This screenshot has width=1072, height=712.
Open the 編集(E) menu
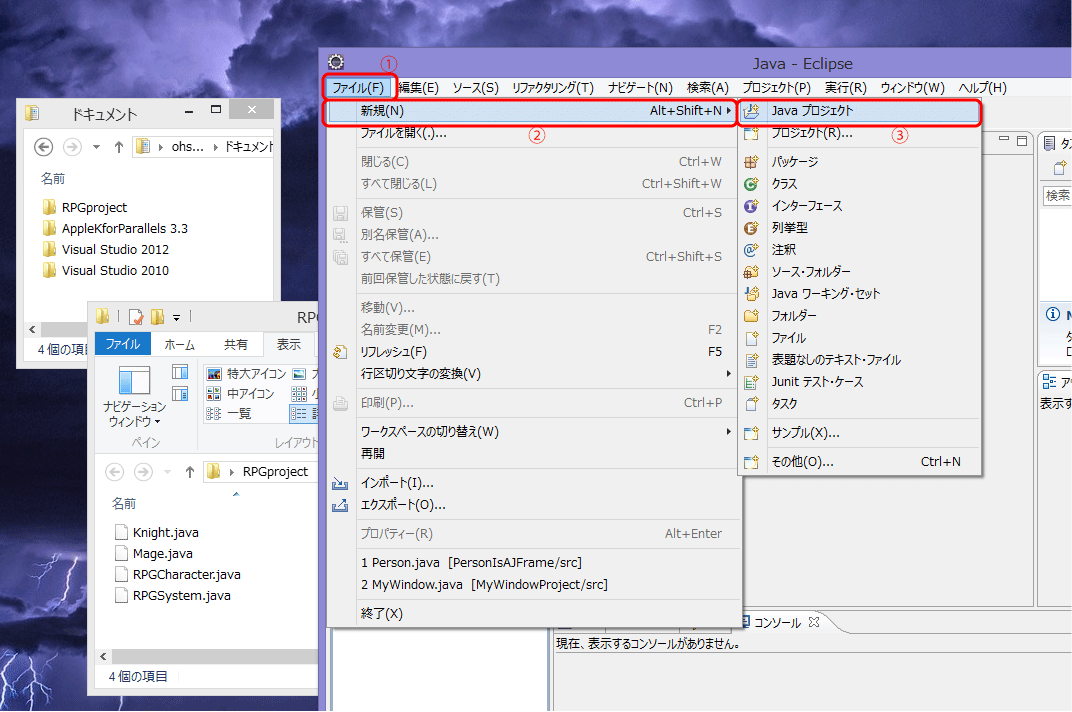pos(418,88)
